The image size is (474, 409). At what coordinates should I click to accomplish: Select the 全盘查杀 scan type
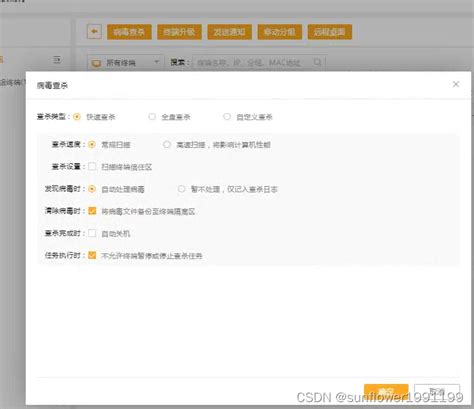152,117
